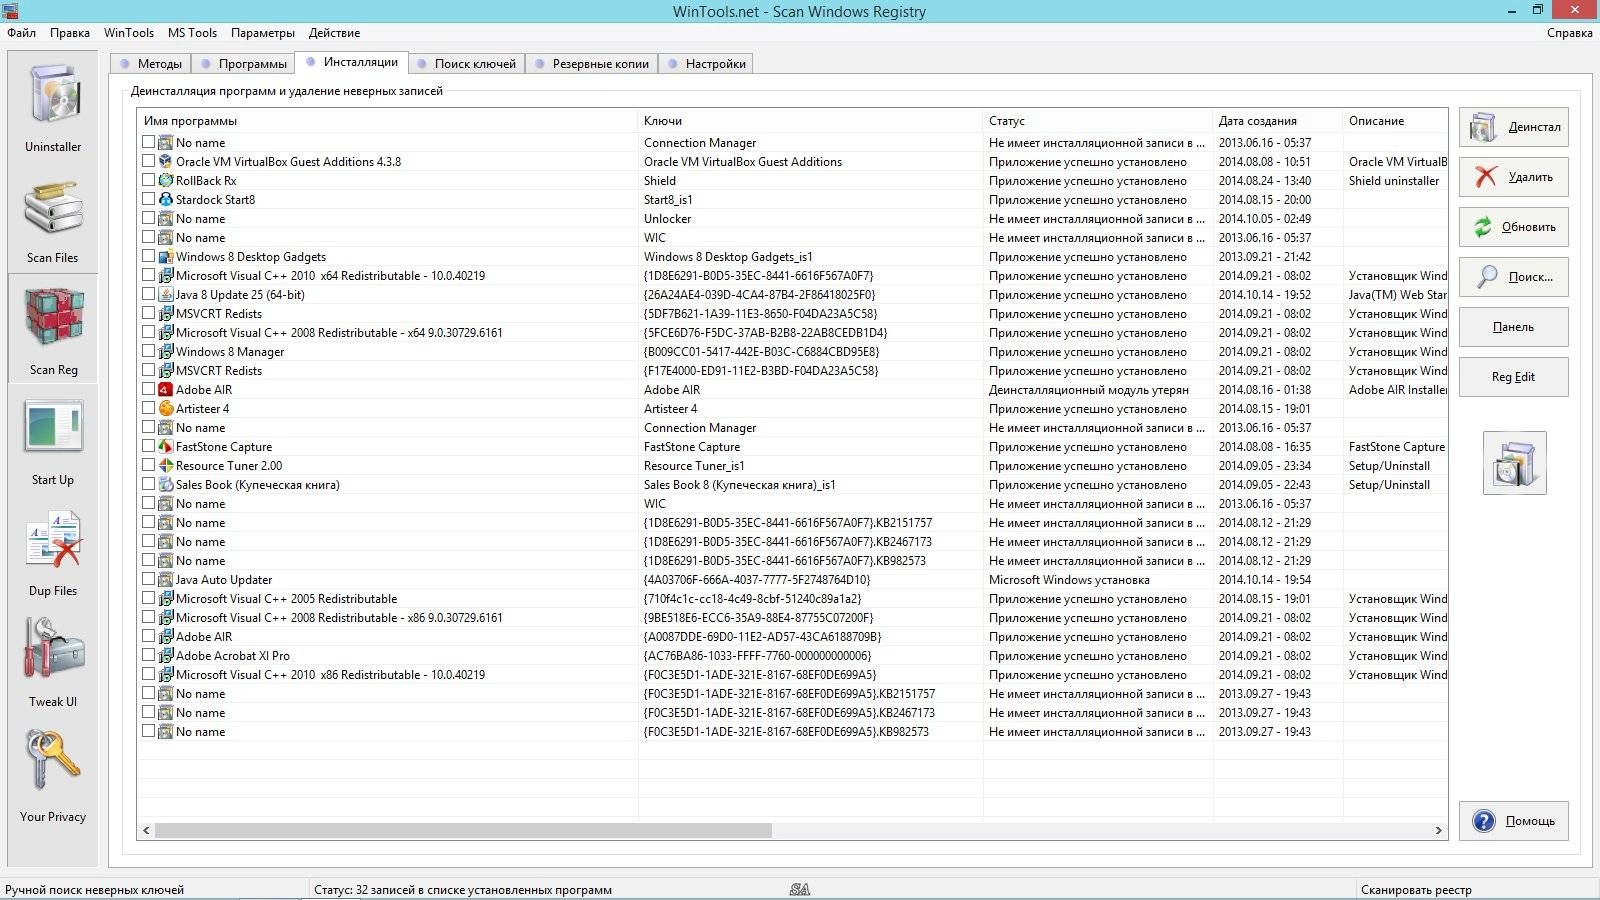Click the RollBack Rx program icon
1600x900 pixels.
point(166,180)
